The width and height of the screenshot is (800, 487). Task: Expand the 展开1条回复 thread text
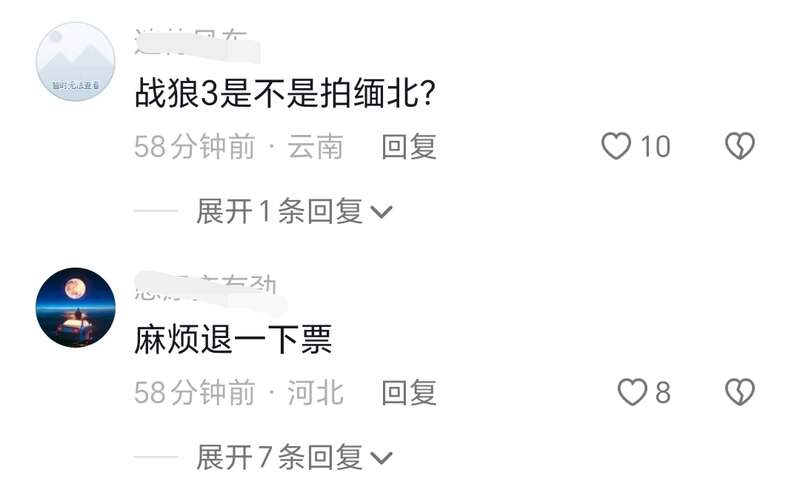(280, 211)
